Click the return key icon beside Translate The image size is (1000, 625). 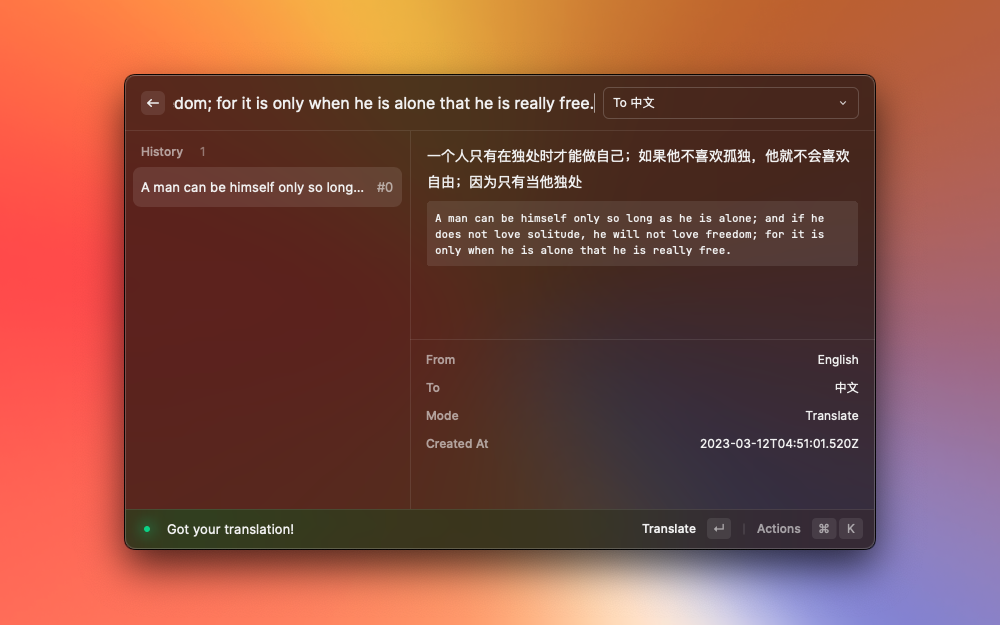click(719, 528)
